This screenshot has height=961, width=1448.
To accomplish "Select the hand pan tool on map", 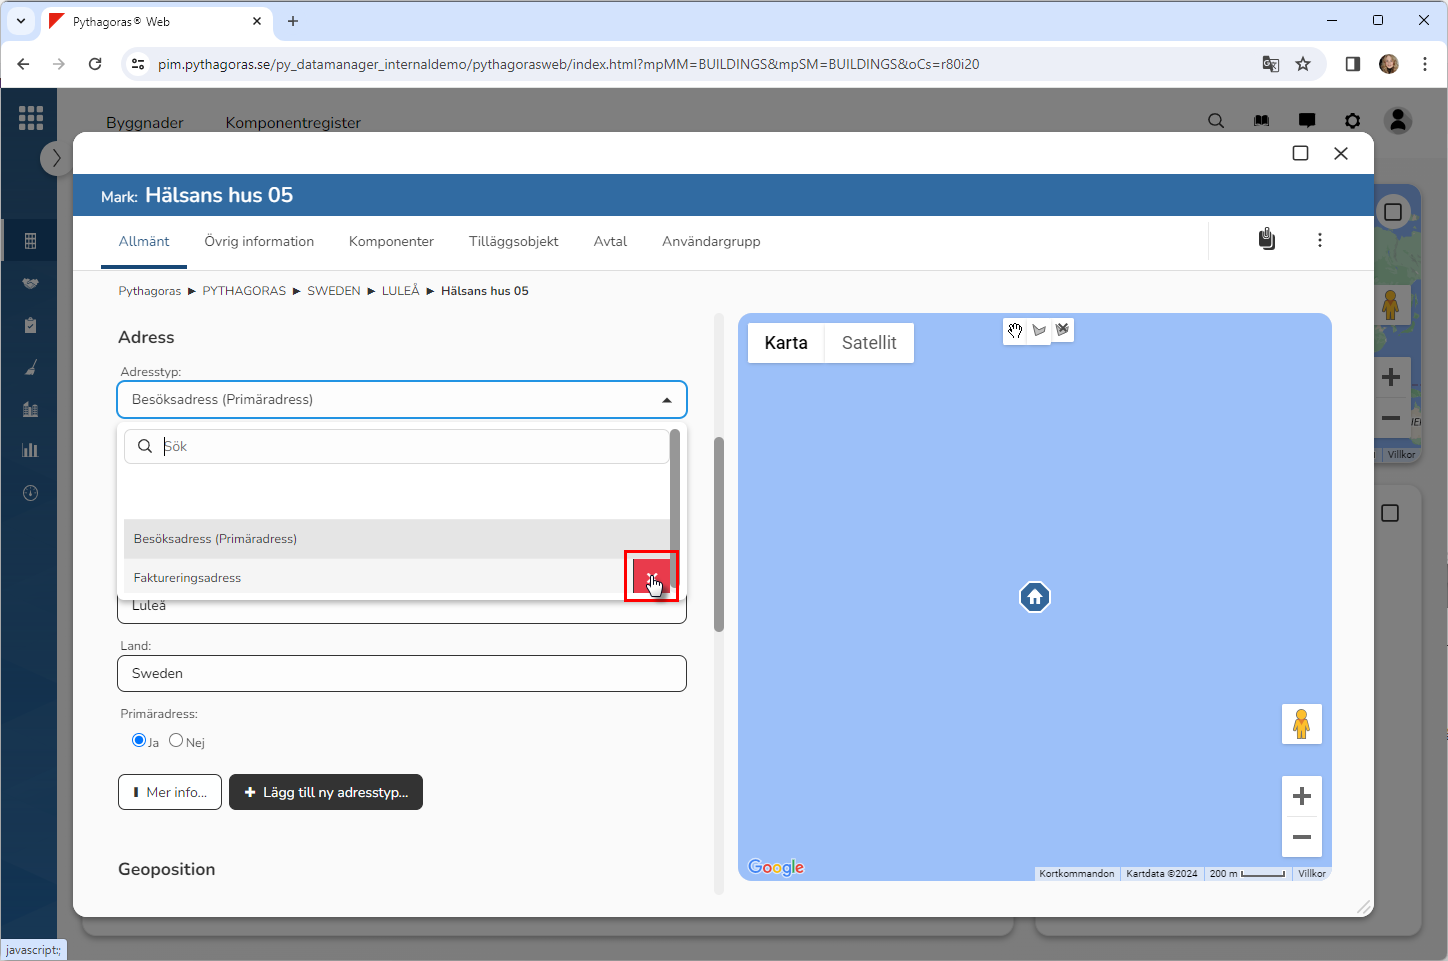I will pos(1015,330).
